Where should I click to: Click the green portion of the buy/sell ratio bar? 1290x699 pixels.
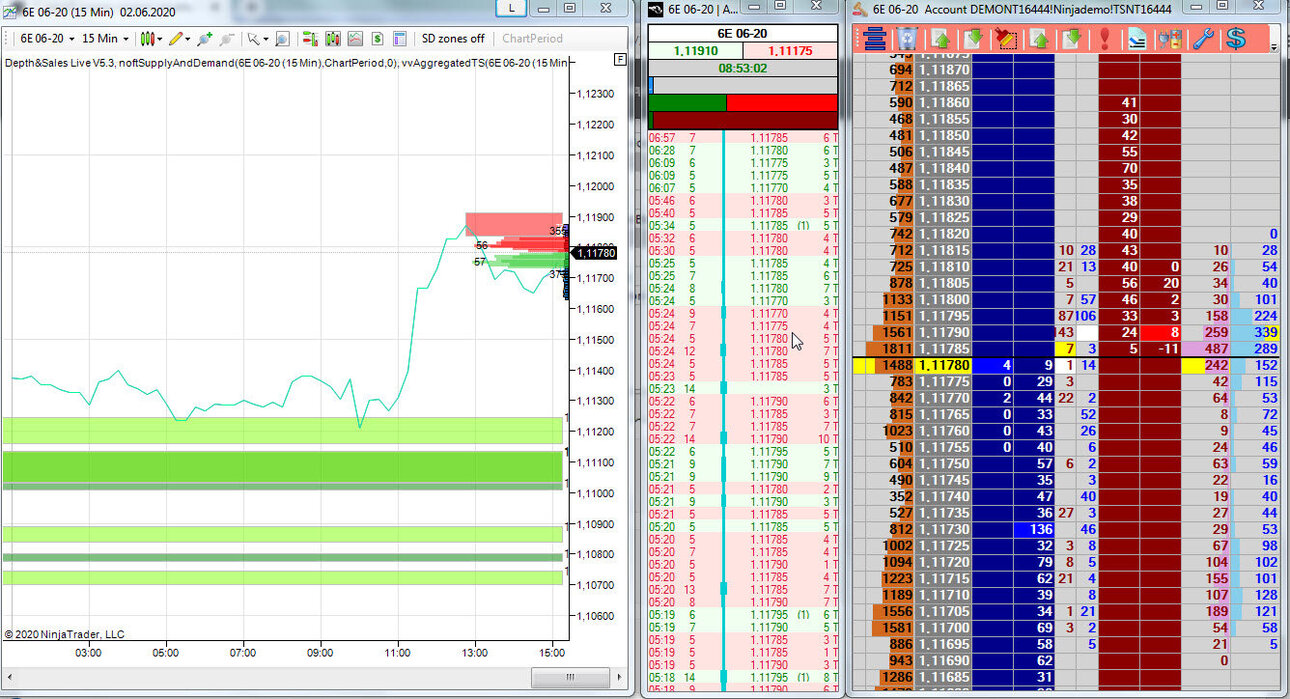[x=687, y=102]
